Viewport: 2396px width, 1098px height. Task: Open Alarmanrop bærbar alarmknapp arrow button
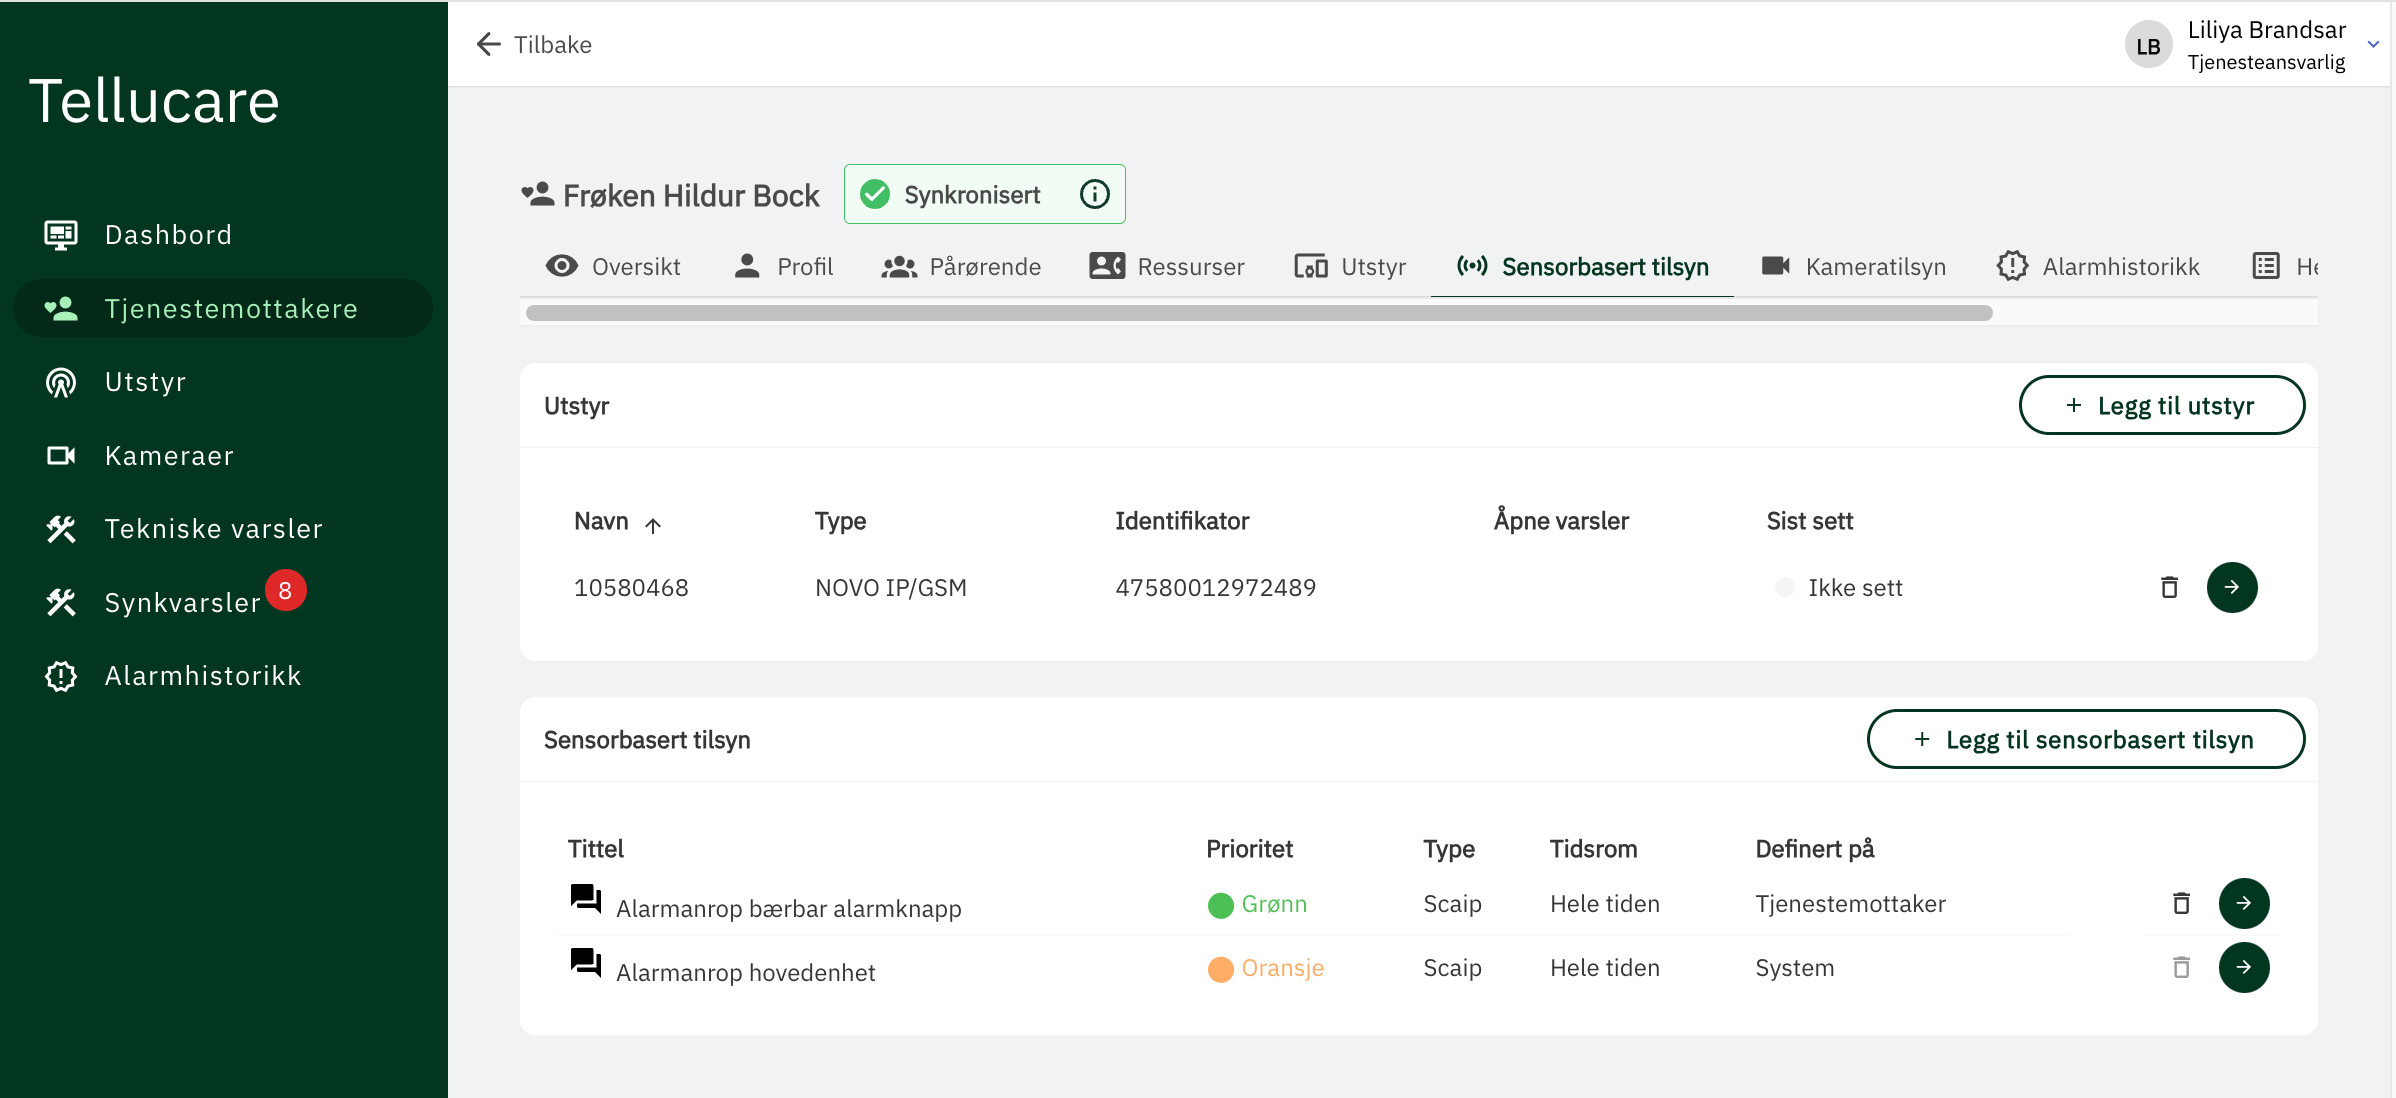click(x=2244, y=903)
